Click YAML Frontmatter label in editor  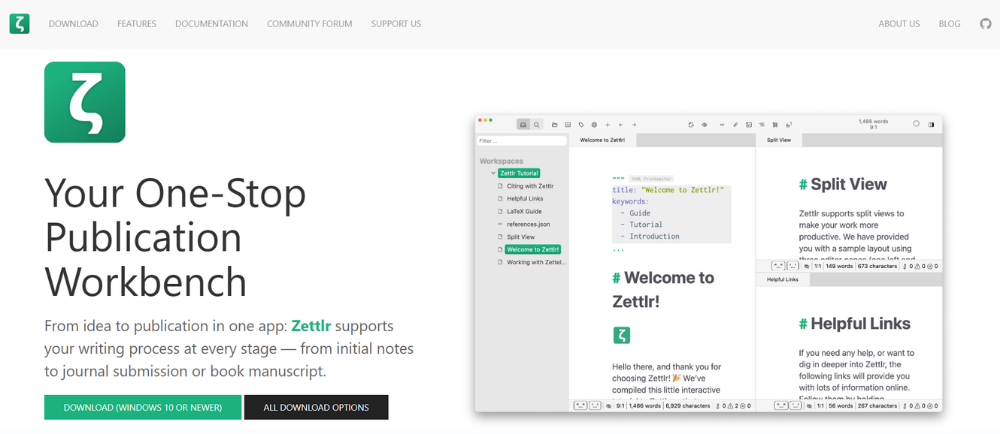(651, 180)
